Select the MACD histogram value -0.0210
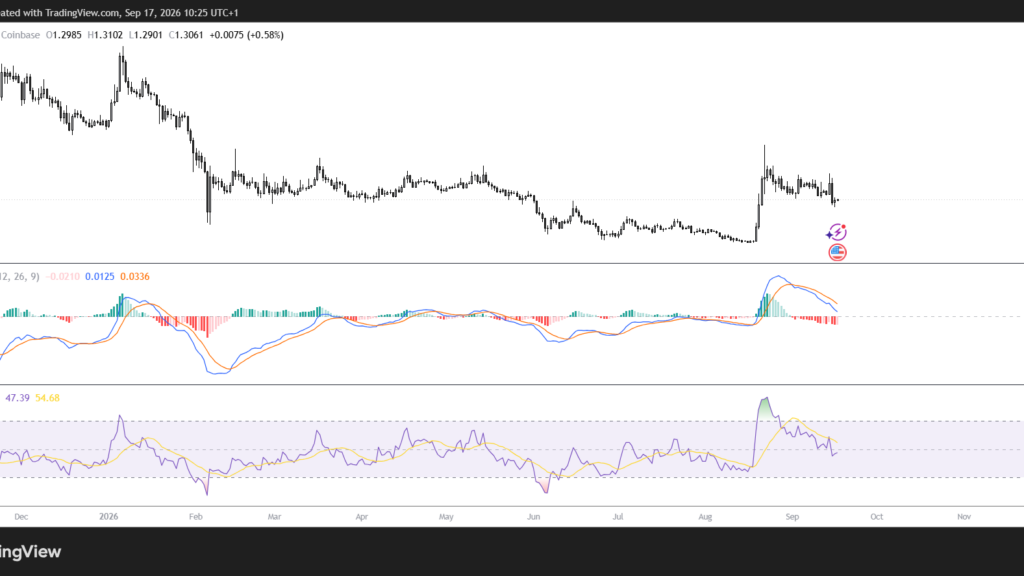1024x576 pixels. [63, 277]
